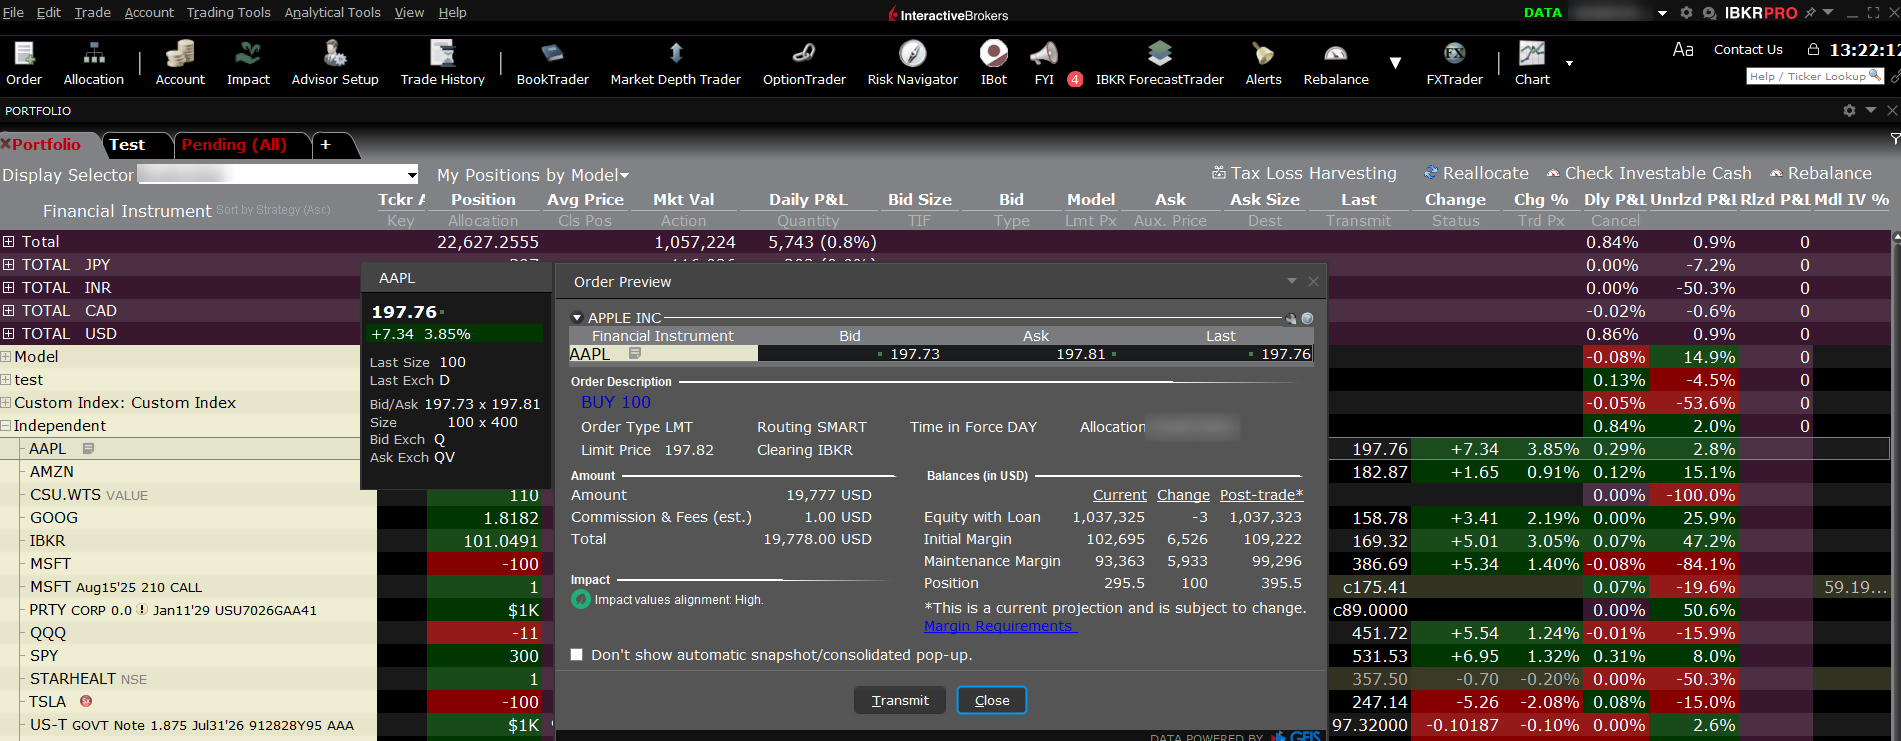Open the Analytical Tools menu
Viewport: 1901px width, 741px height.
[332, 12]
